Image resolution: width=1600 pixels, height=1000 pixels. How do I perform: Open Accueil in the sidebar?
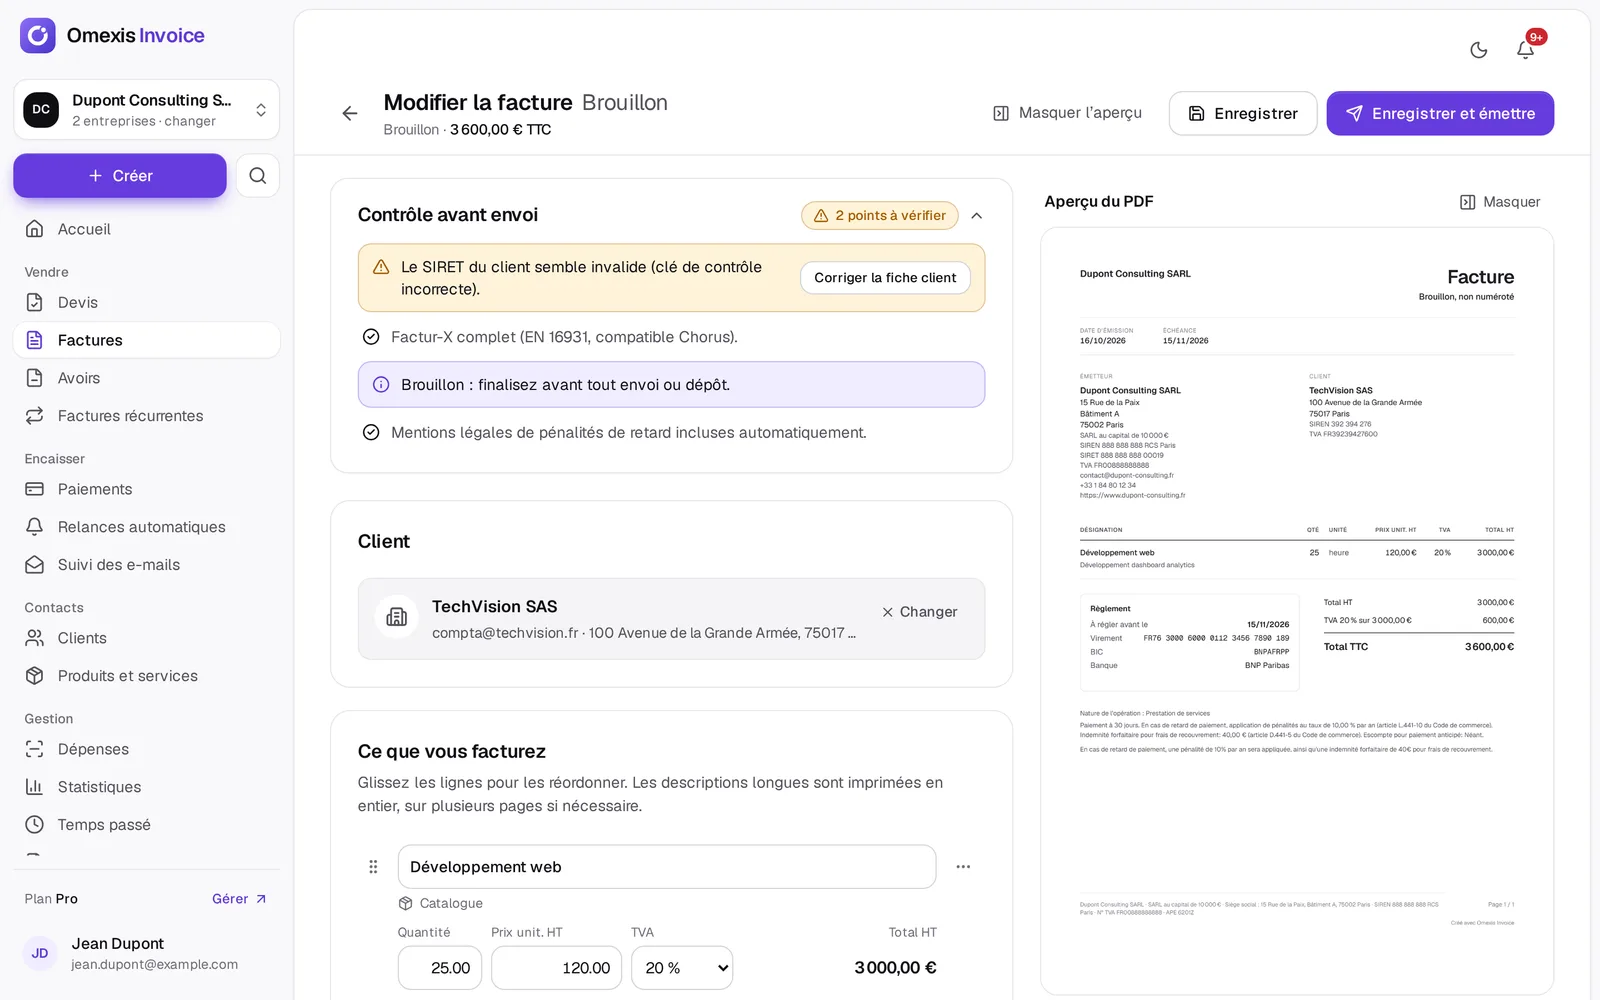146,229
